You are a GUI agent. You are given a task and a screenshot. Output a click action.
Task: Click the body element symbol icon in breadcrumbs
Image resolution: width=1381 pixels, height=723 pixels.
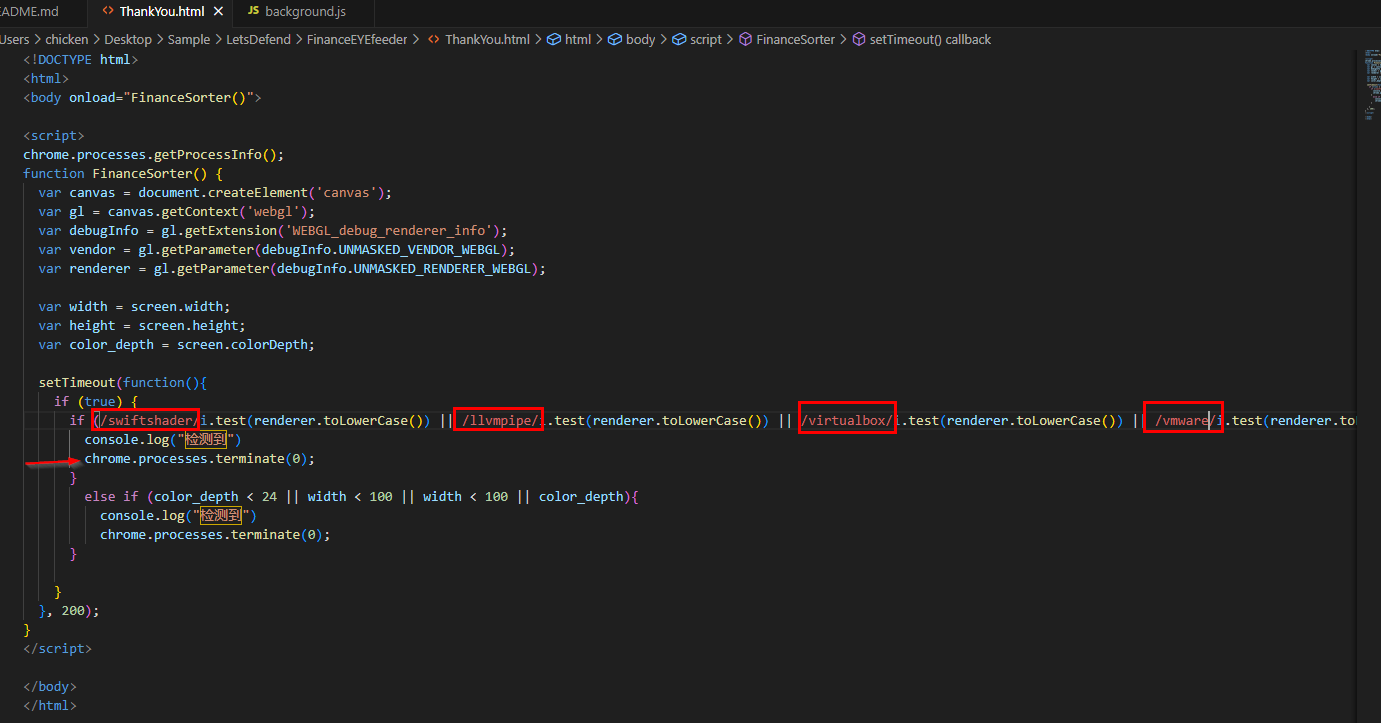[x=614, y=40]
